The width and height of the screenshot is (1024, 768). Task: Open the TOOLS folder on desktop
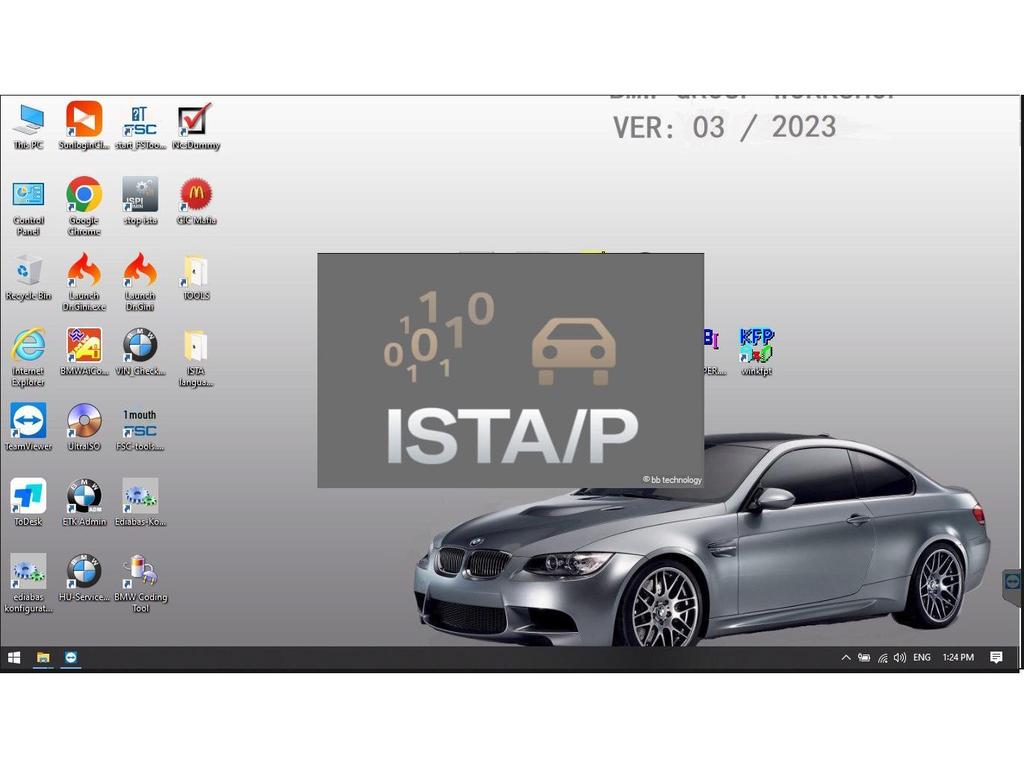[x=195, y=271]
